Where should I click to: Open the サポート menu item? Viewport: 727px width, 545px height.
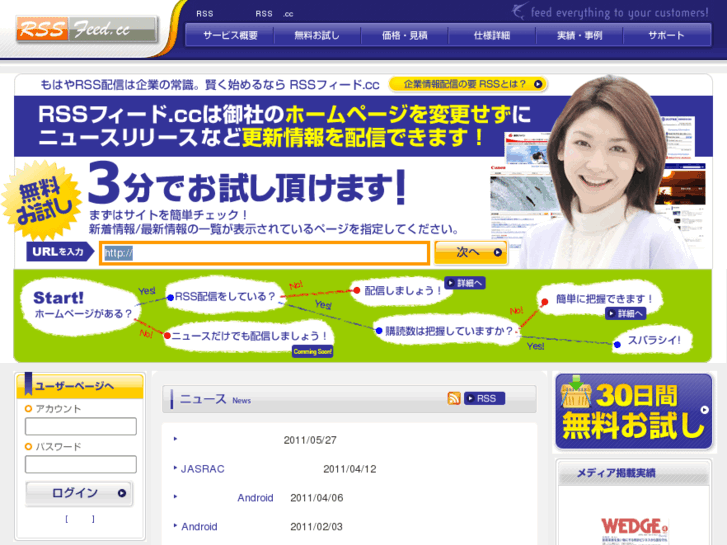666,35
